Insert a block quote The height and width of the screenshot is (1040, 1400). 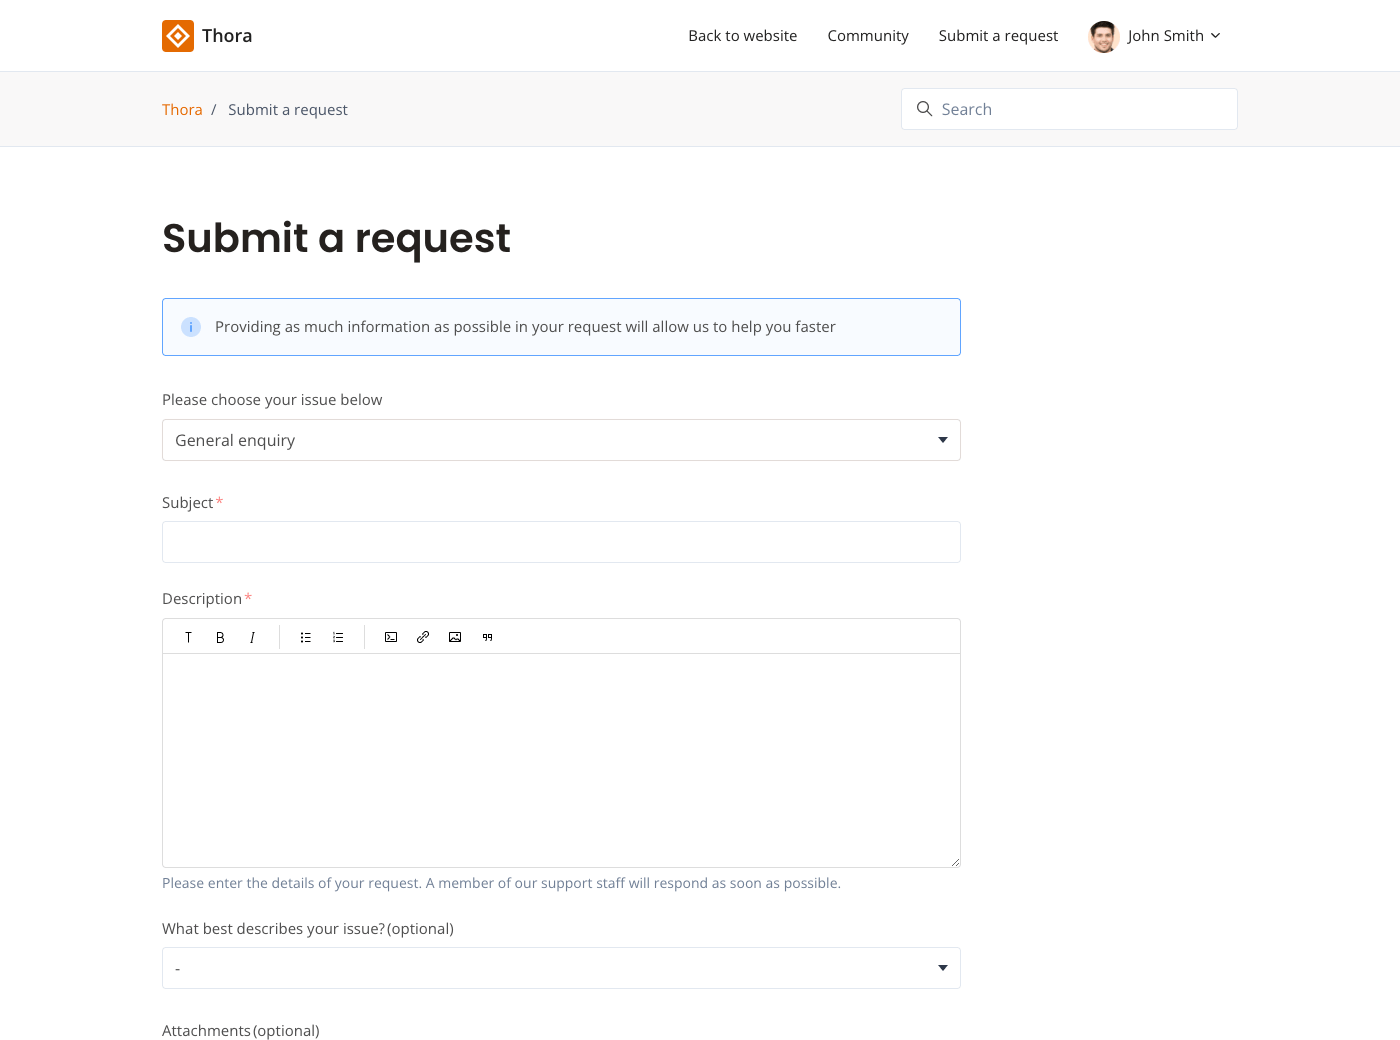click(487, 637)
